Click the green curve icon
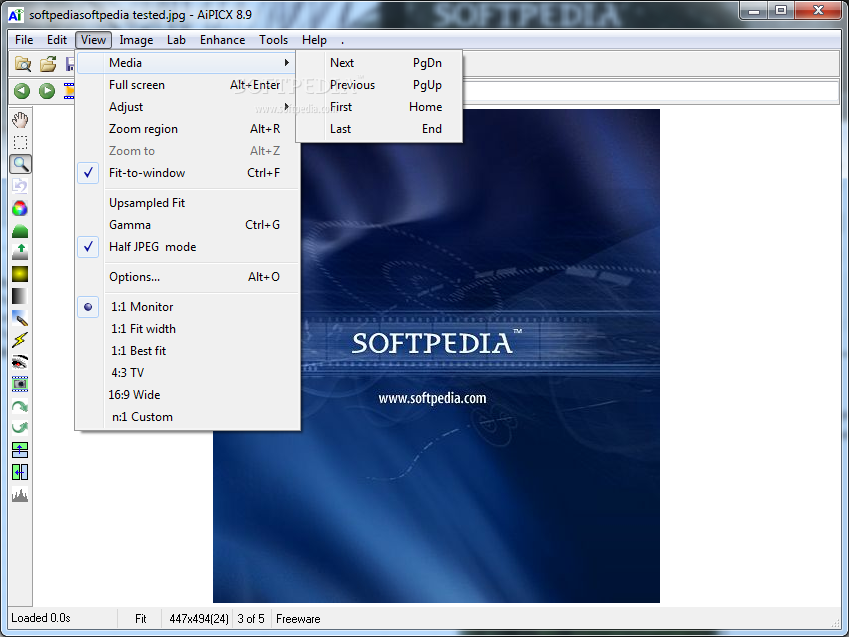 point(20,231)
